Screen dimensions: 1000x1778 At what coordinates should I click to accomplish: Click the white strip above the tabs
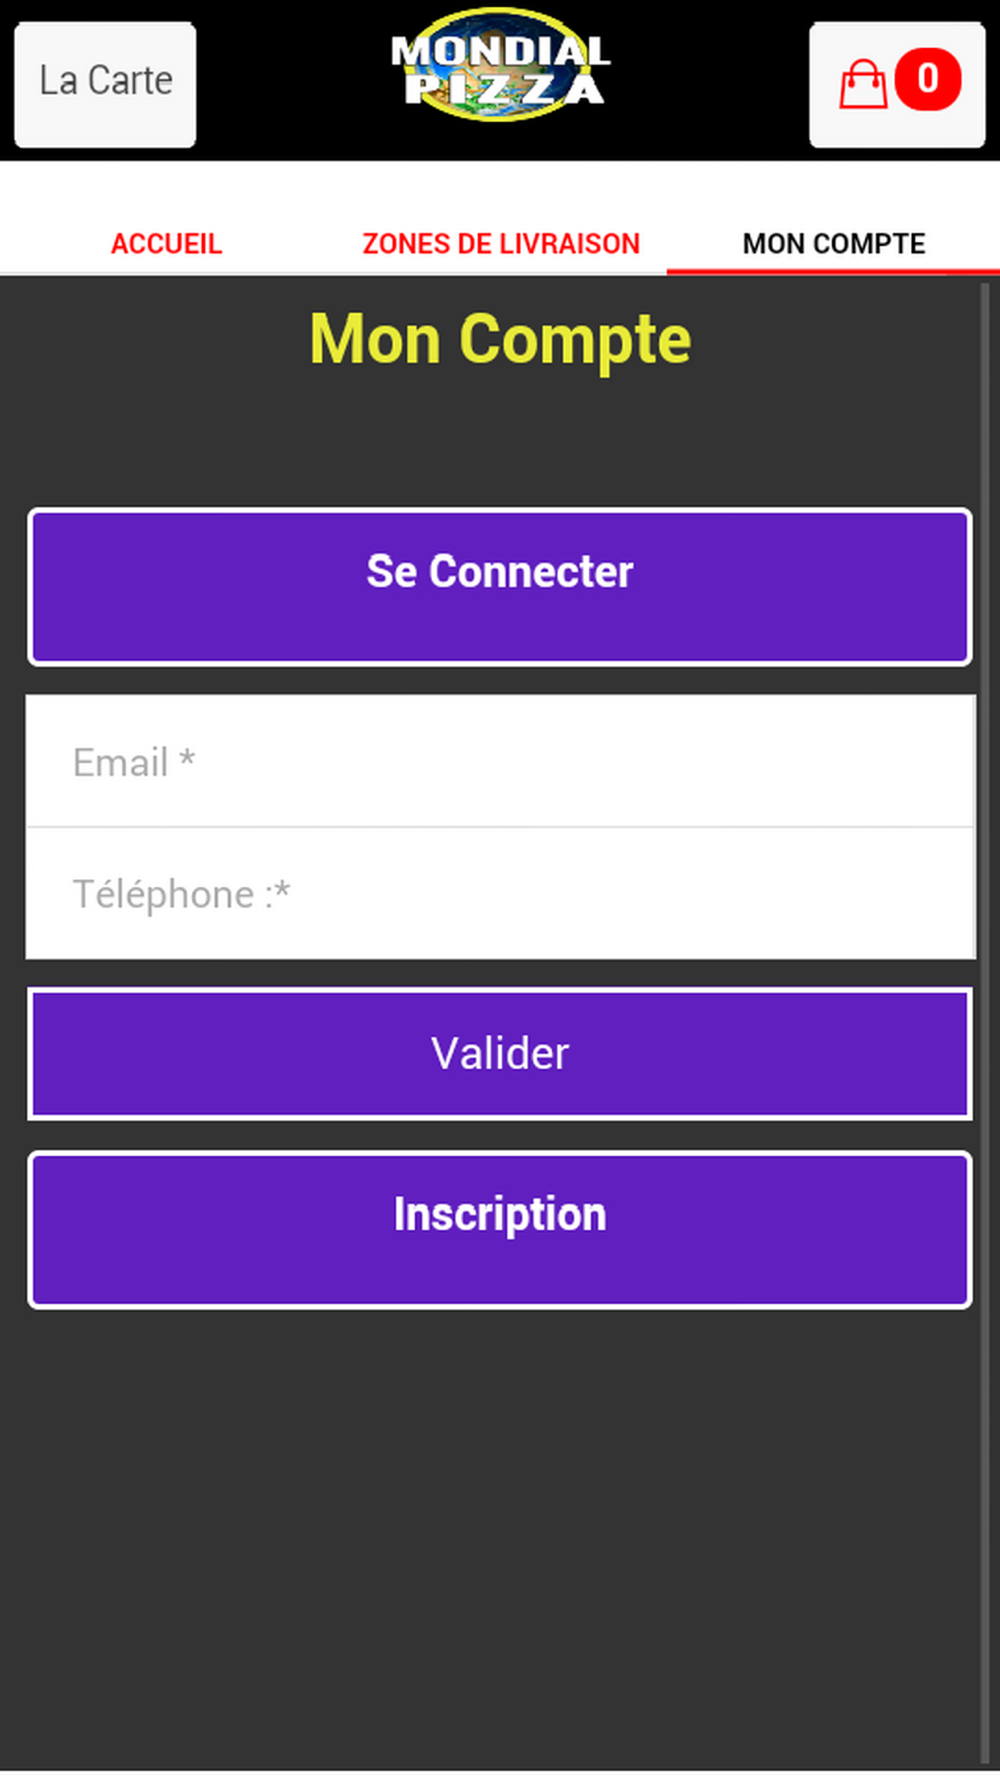tap(500, 190)
